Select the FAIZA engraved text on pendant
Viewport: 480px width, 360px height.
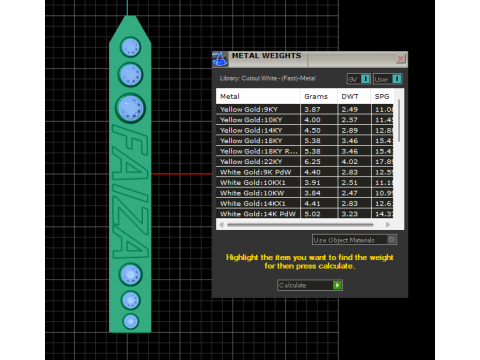coord(130,192)
